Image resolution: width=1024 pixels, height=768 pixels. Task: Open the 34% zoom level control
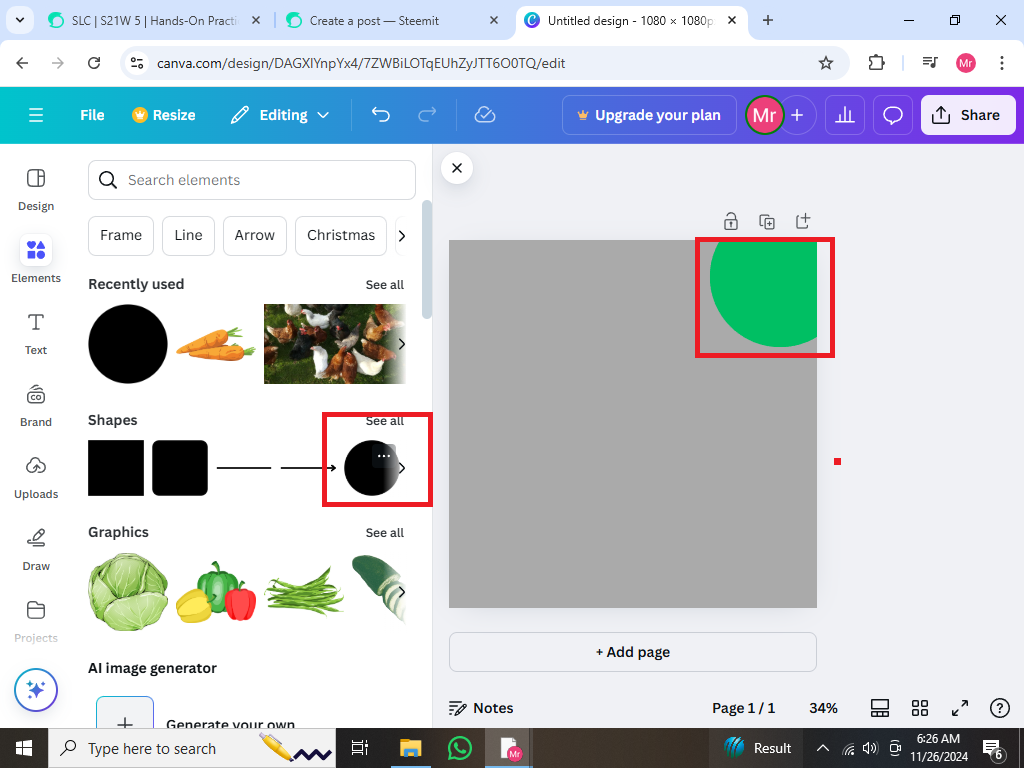(824, 708)
